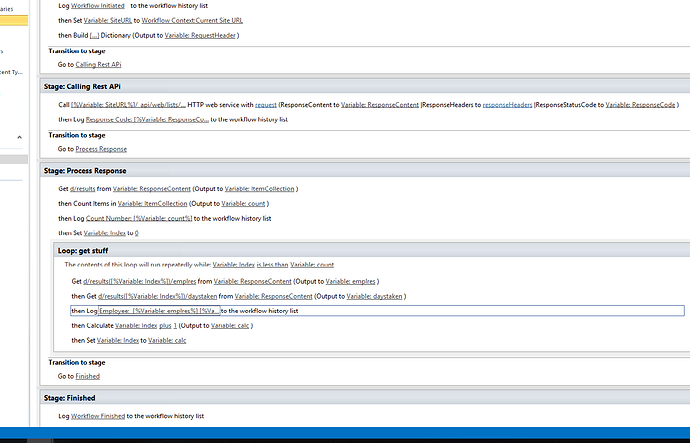Open the SiteURL _api/web/lists URL link

[128, 105]
